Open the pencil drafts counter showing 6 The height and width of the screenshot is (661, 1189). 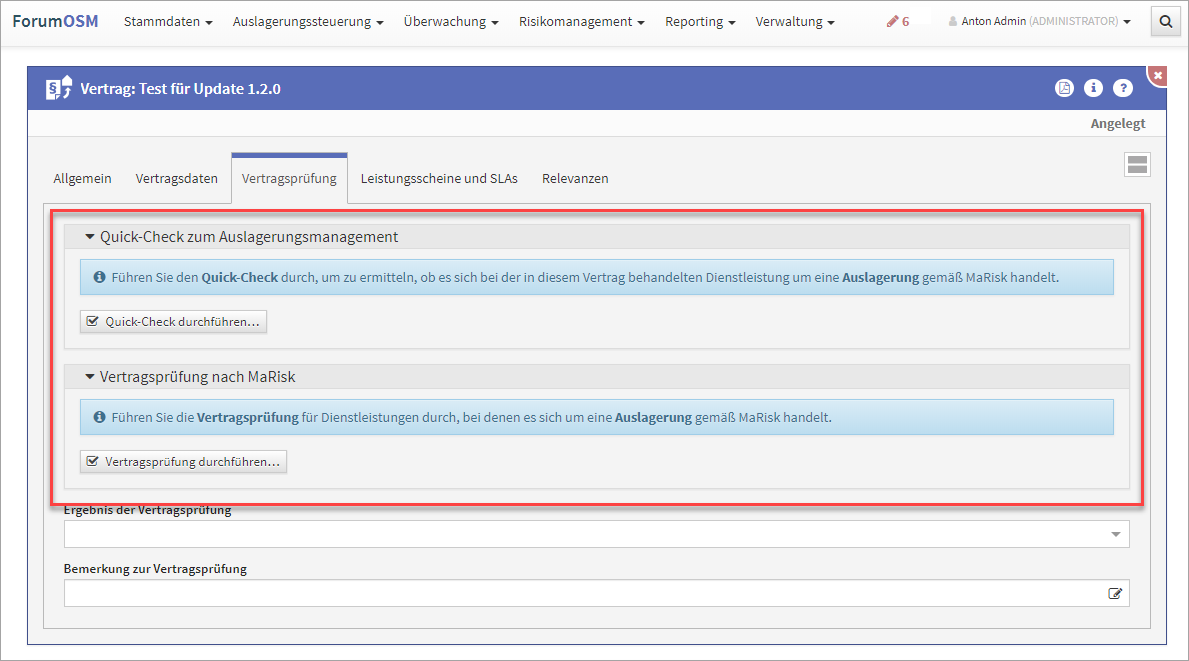pos(898,21)
